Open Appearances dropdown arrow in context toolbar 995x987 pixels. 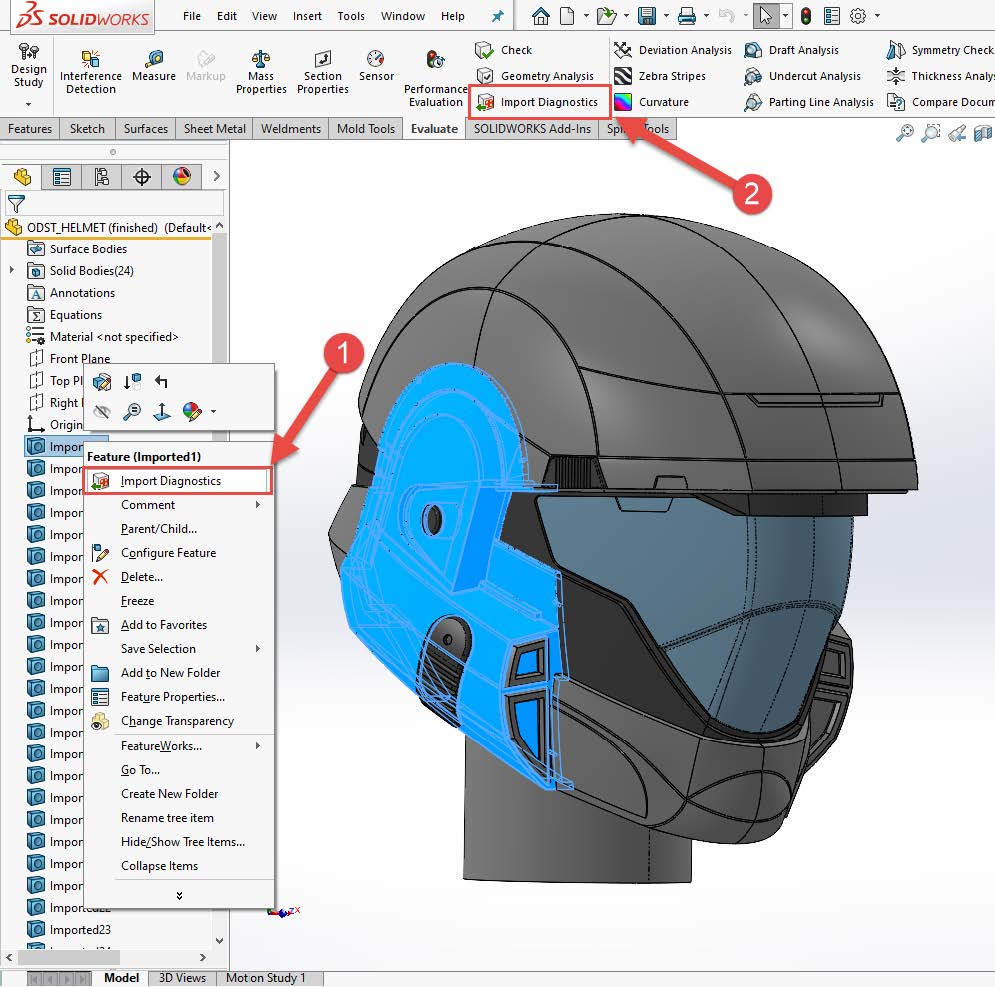click(213, 412)
